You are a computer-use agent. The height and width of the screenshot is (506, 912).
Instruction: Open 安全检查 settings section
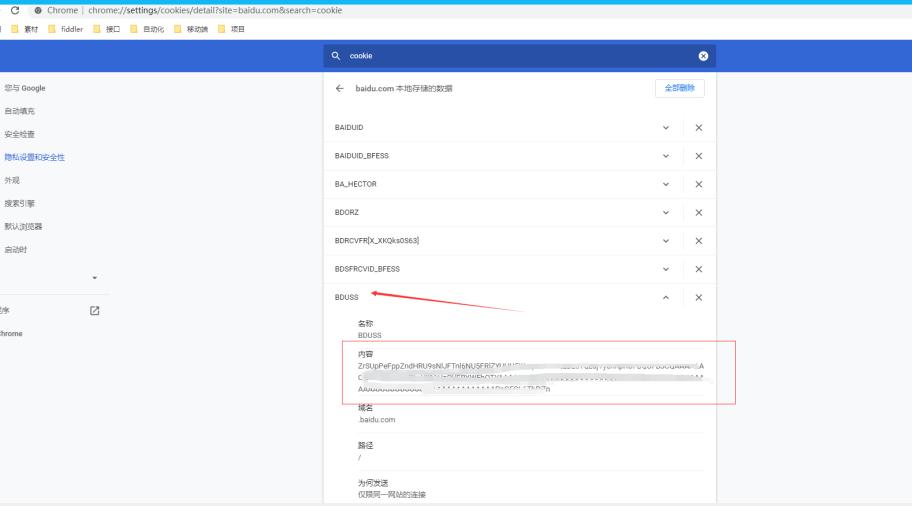pos(19,134)
